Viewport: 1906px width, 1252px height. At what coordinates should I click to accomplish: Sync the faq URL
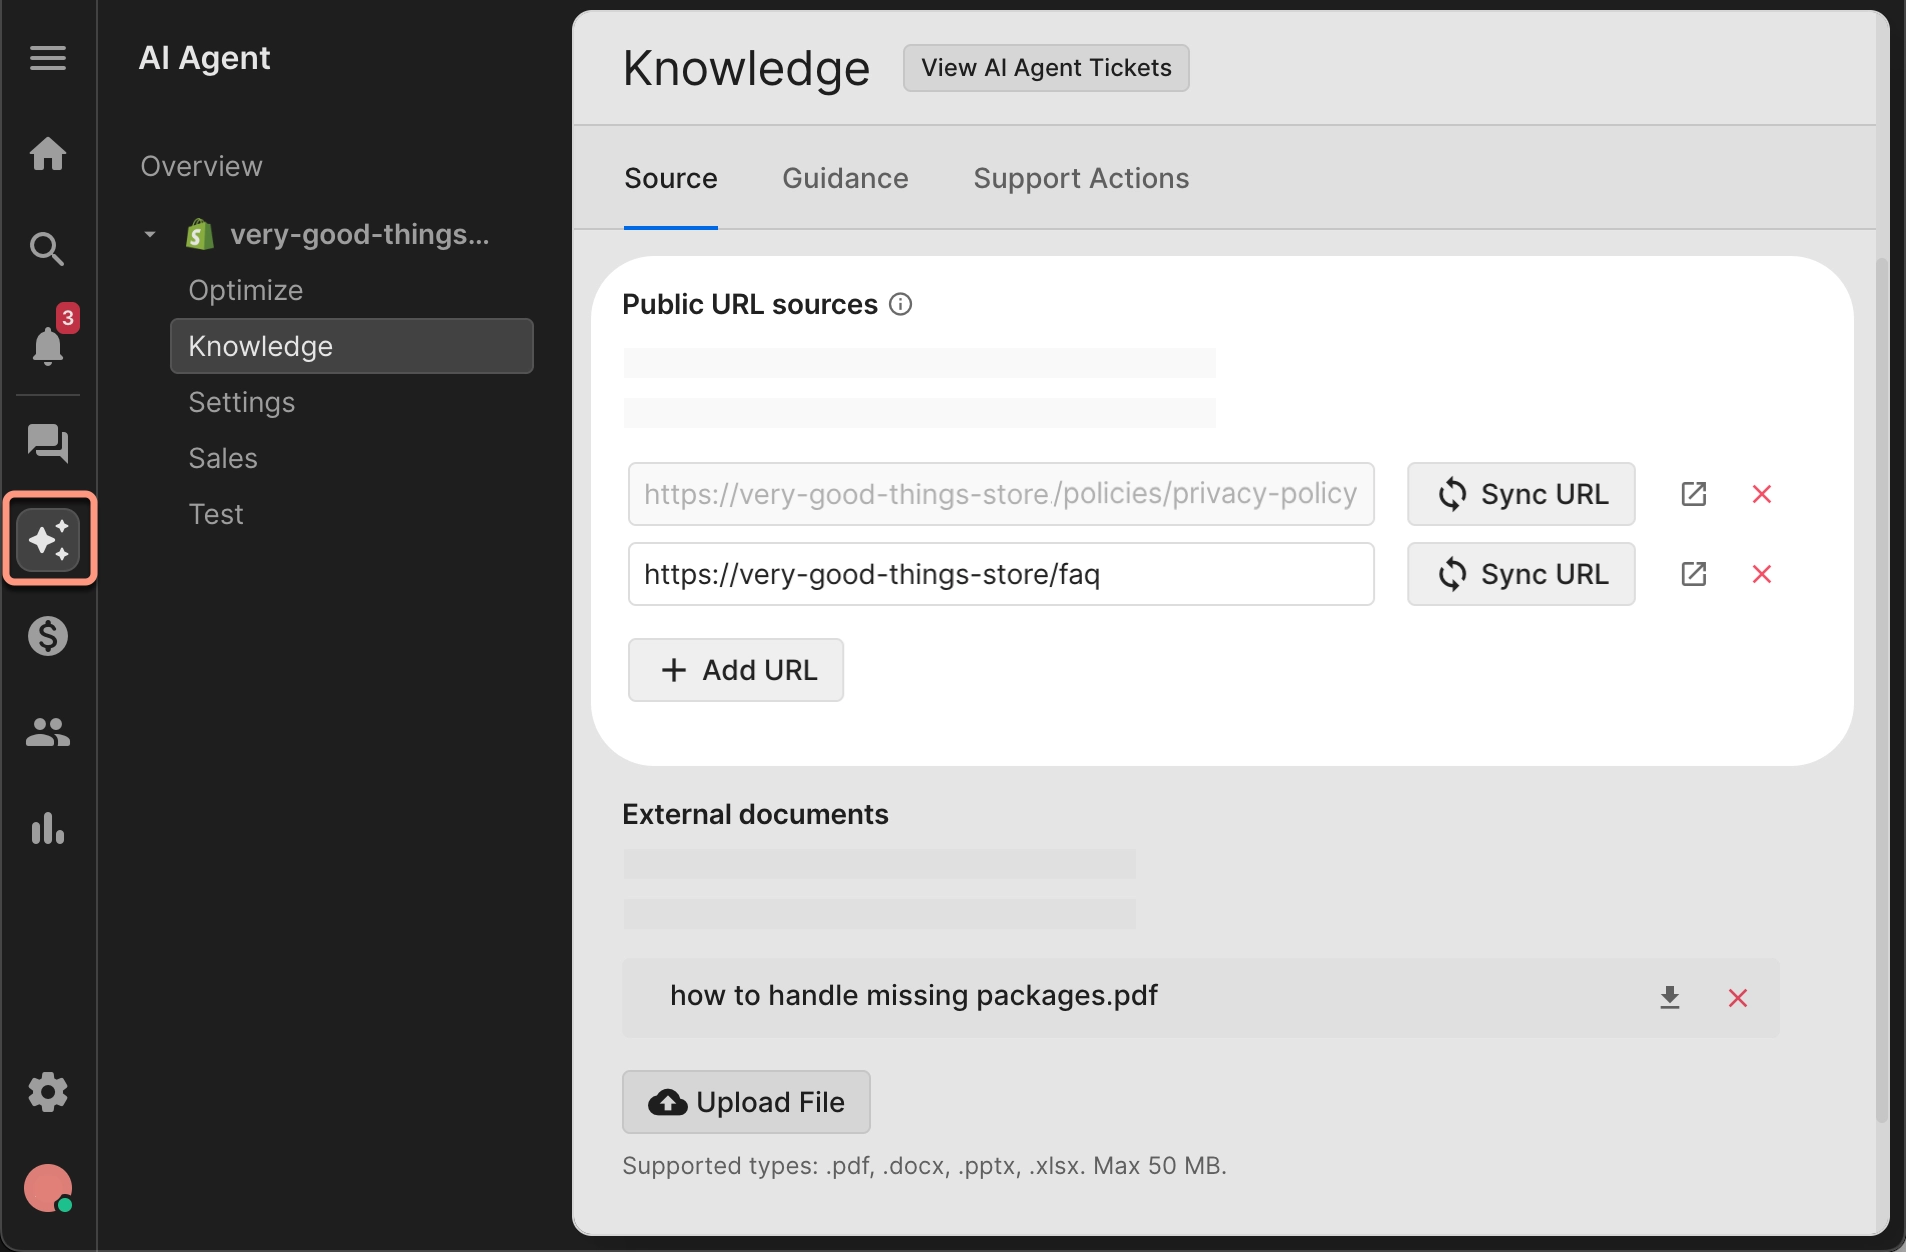pos(1519,574)
